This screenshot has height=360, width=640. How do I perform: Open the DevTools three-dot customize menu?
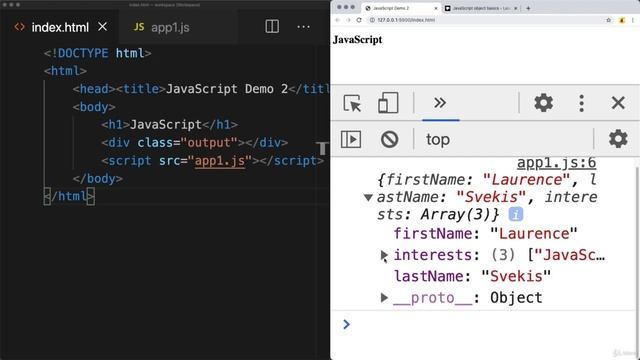click(x=581, y=103)
